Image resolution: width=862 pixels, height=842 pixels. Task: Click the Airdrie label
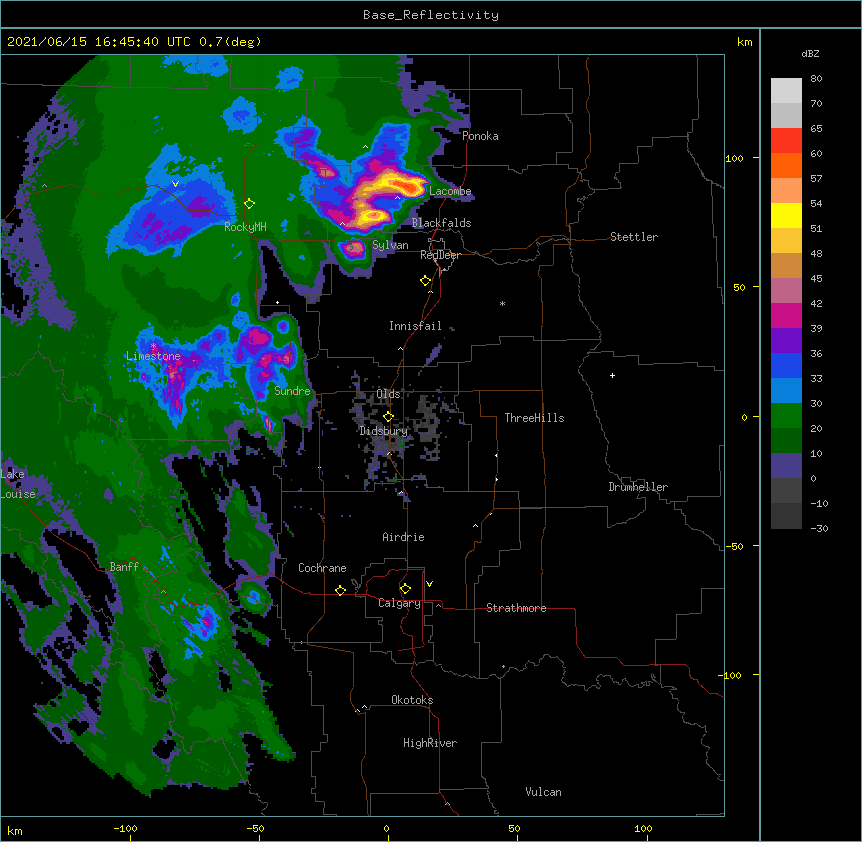pyautogui.click(x=403, y=537)
